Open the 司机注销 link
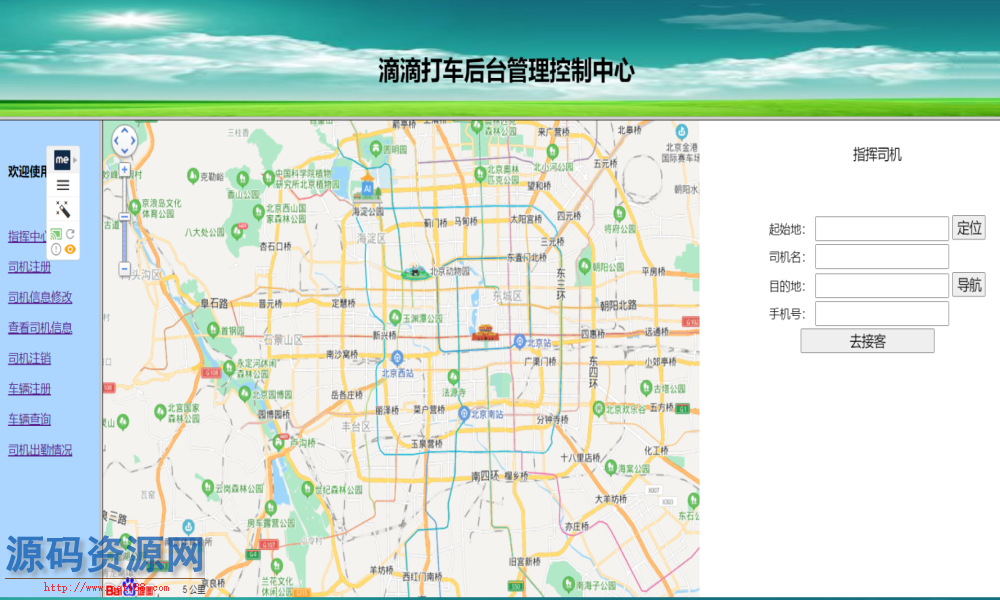 pos(29,358)
